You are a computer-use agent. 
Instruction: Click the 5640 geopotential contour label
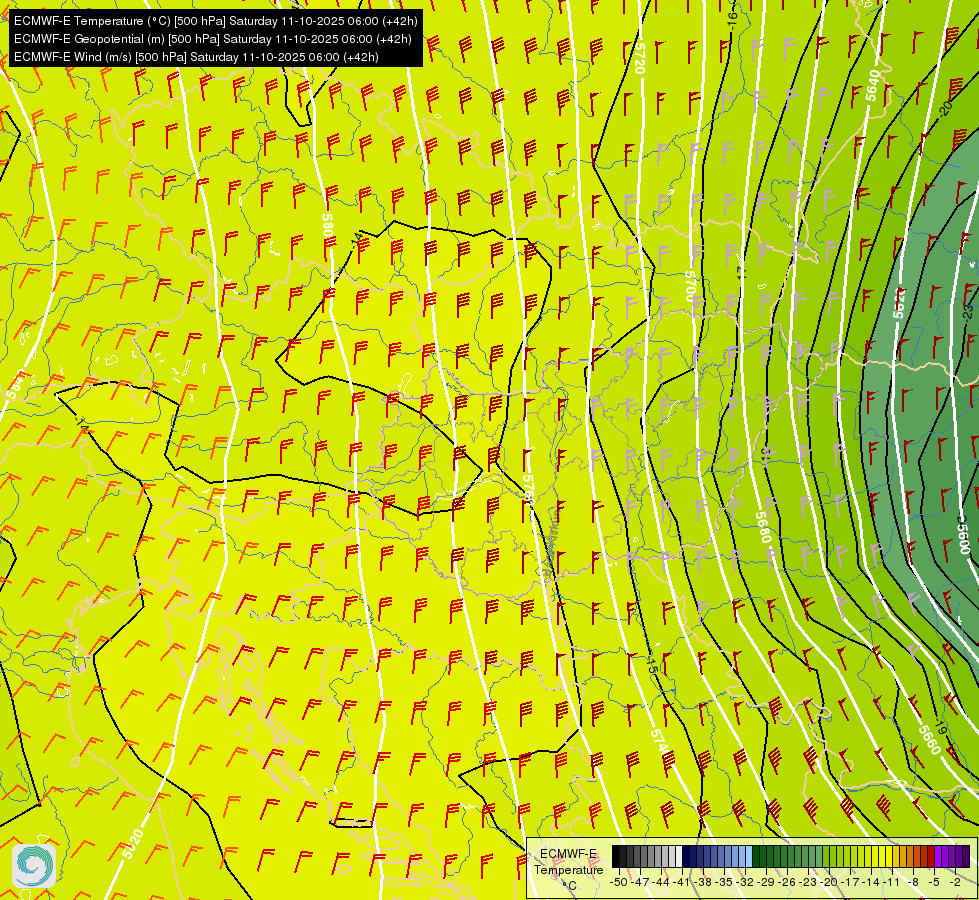click(872, 86)
